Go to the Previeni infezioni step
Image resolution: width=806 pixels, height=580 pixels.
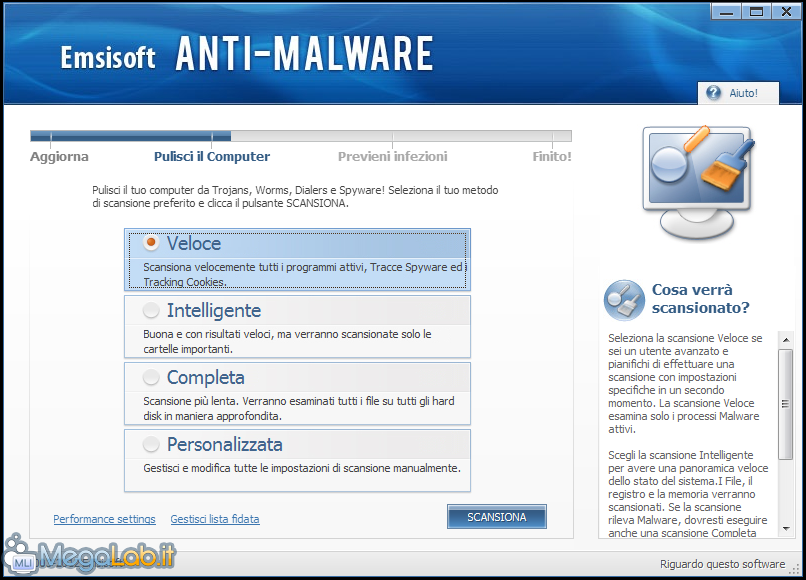point(392,156)
